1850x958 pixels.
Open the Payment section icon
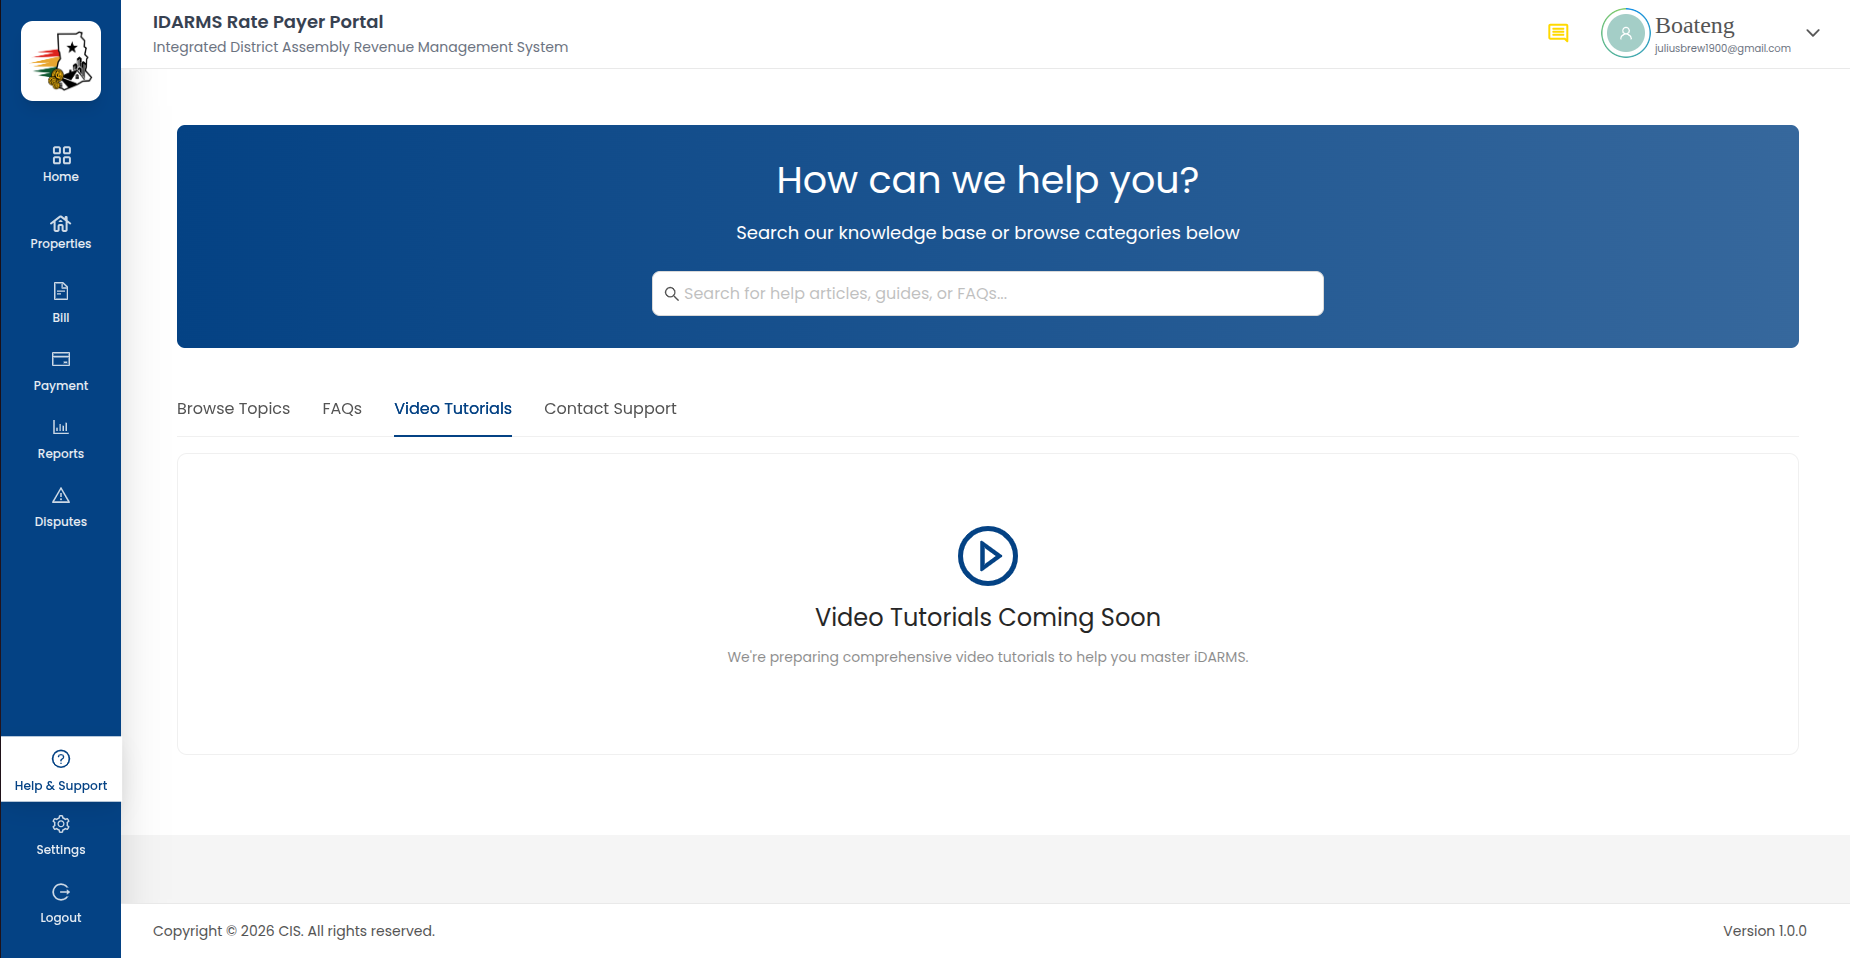pyautogui.click(x=61, y=359)
